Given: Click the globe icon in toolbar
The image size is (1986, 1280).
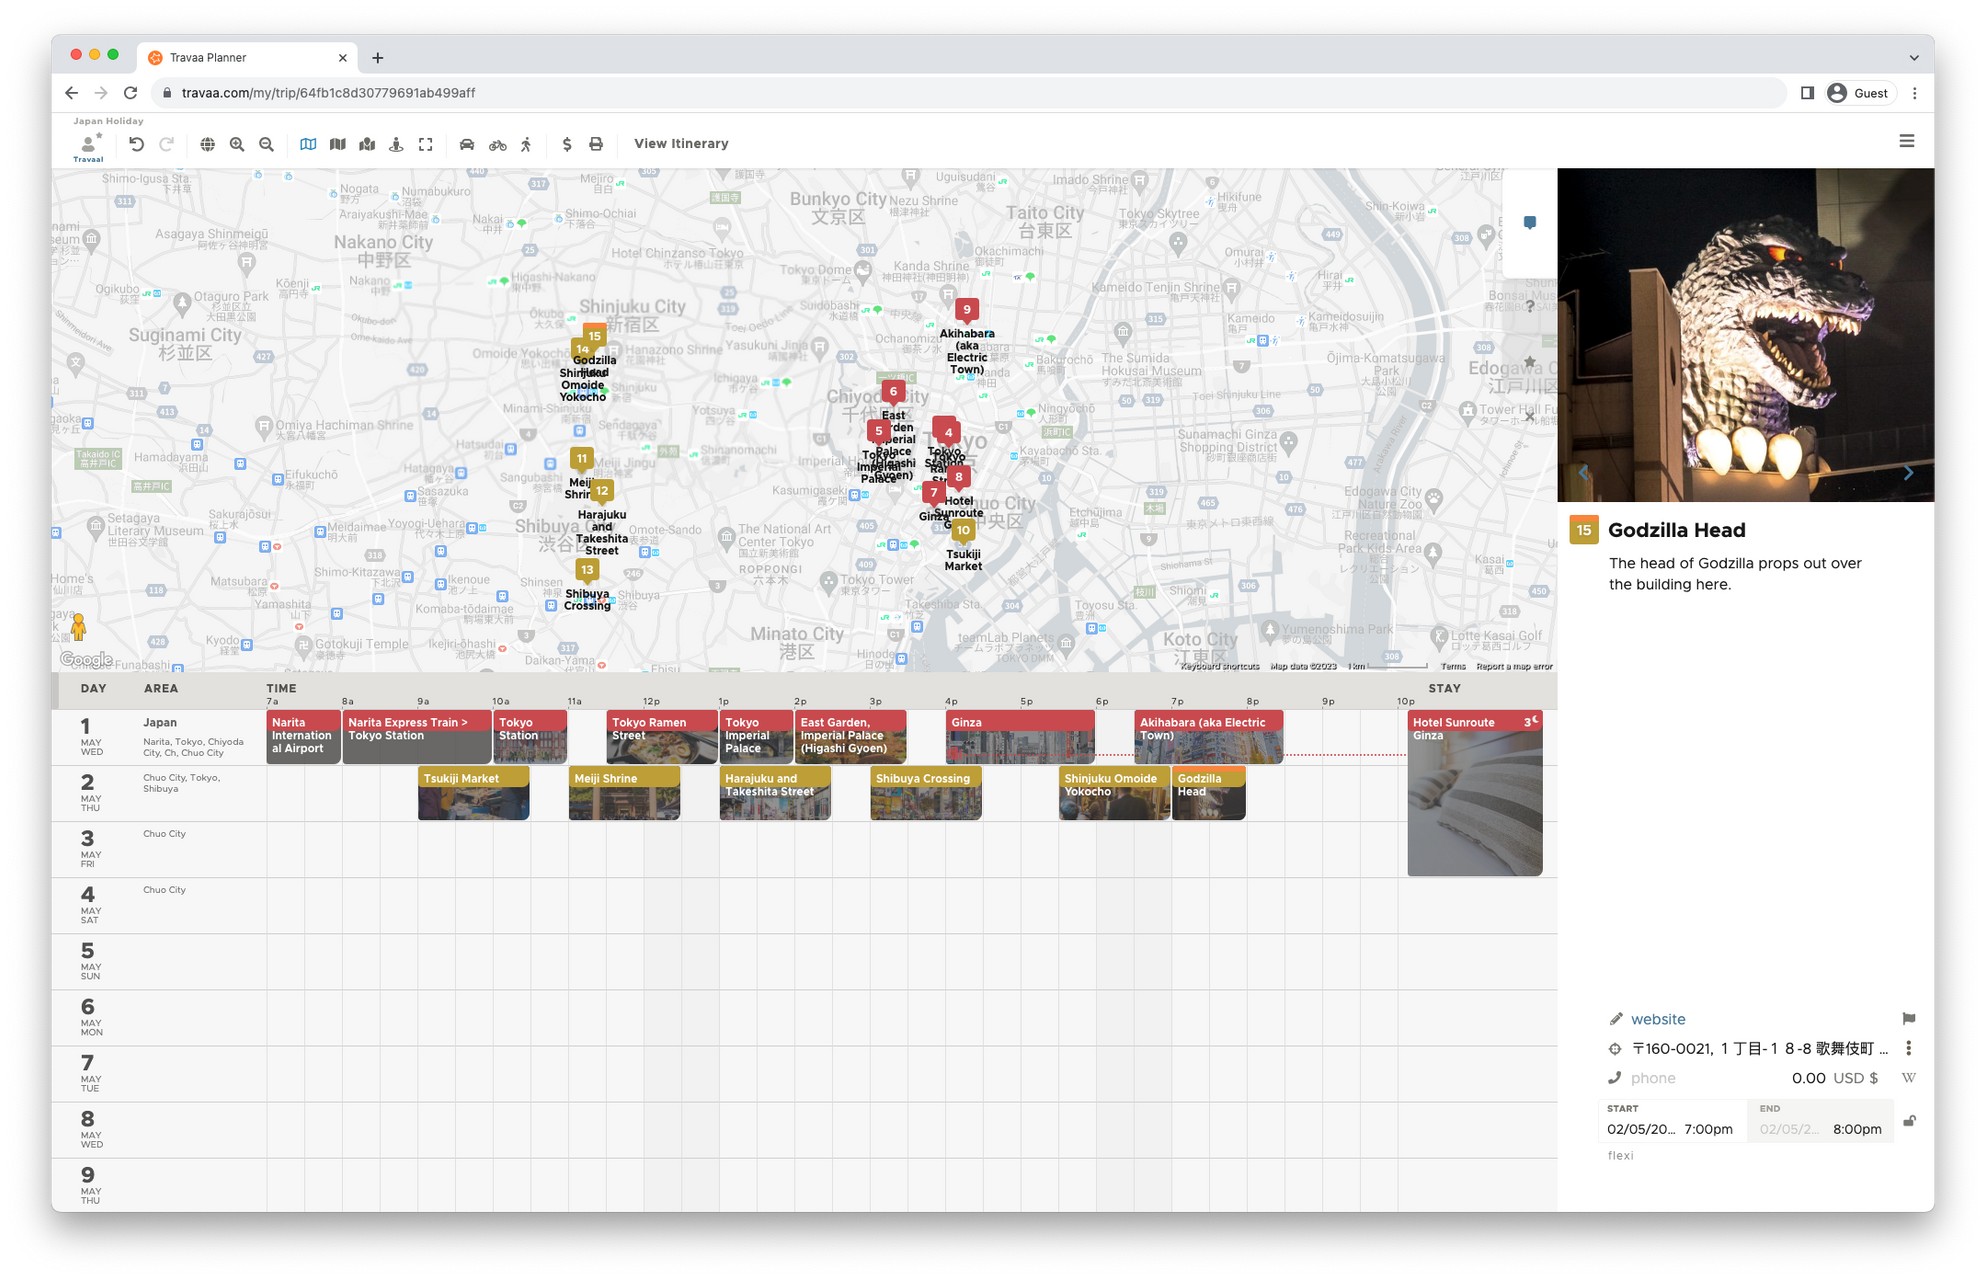Looking at the screenshot, I should point(207,144).
